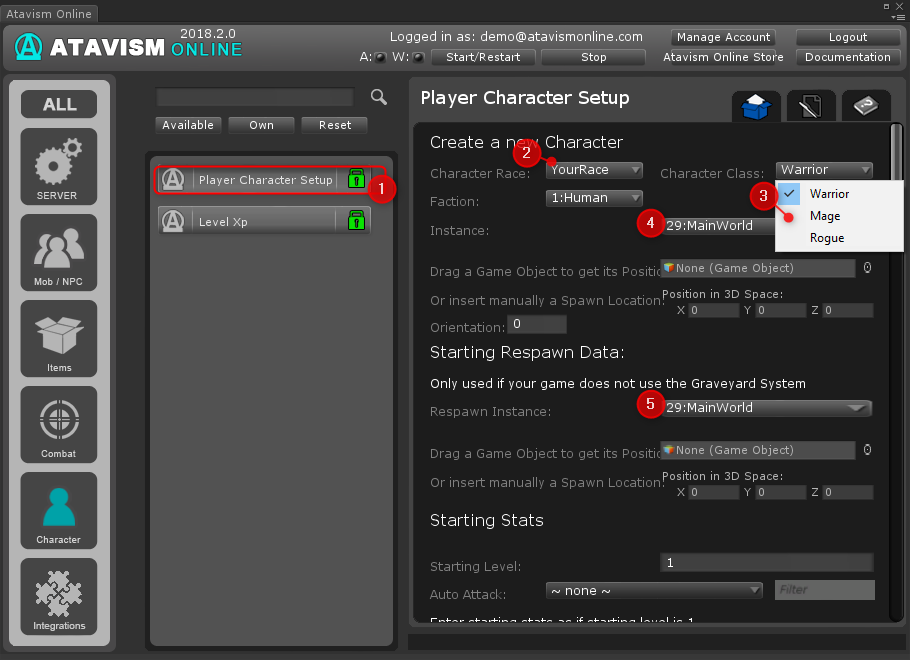Open the Faction dropdown showing 1:Human

click(594, 198)
